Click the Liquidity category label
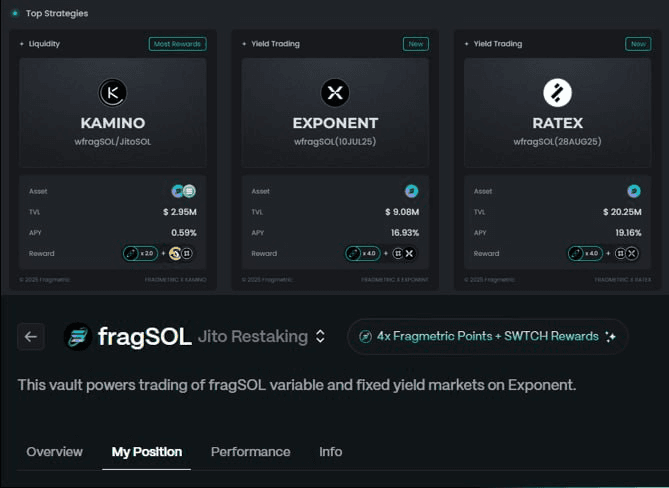 44,44
